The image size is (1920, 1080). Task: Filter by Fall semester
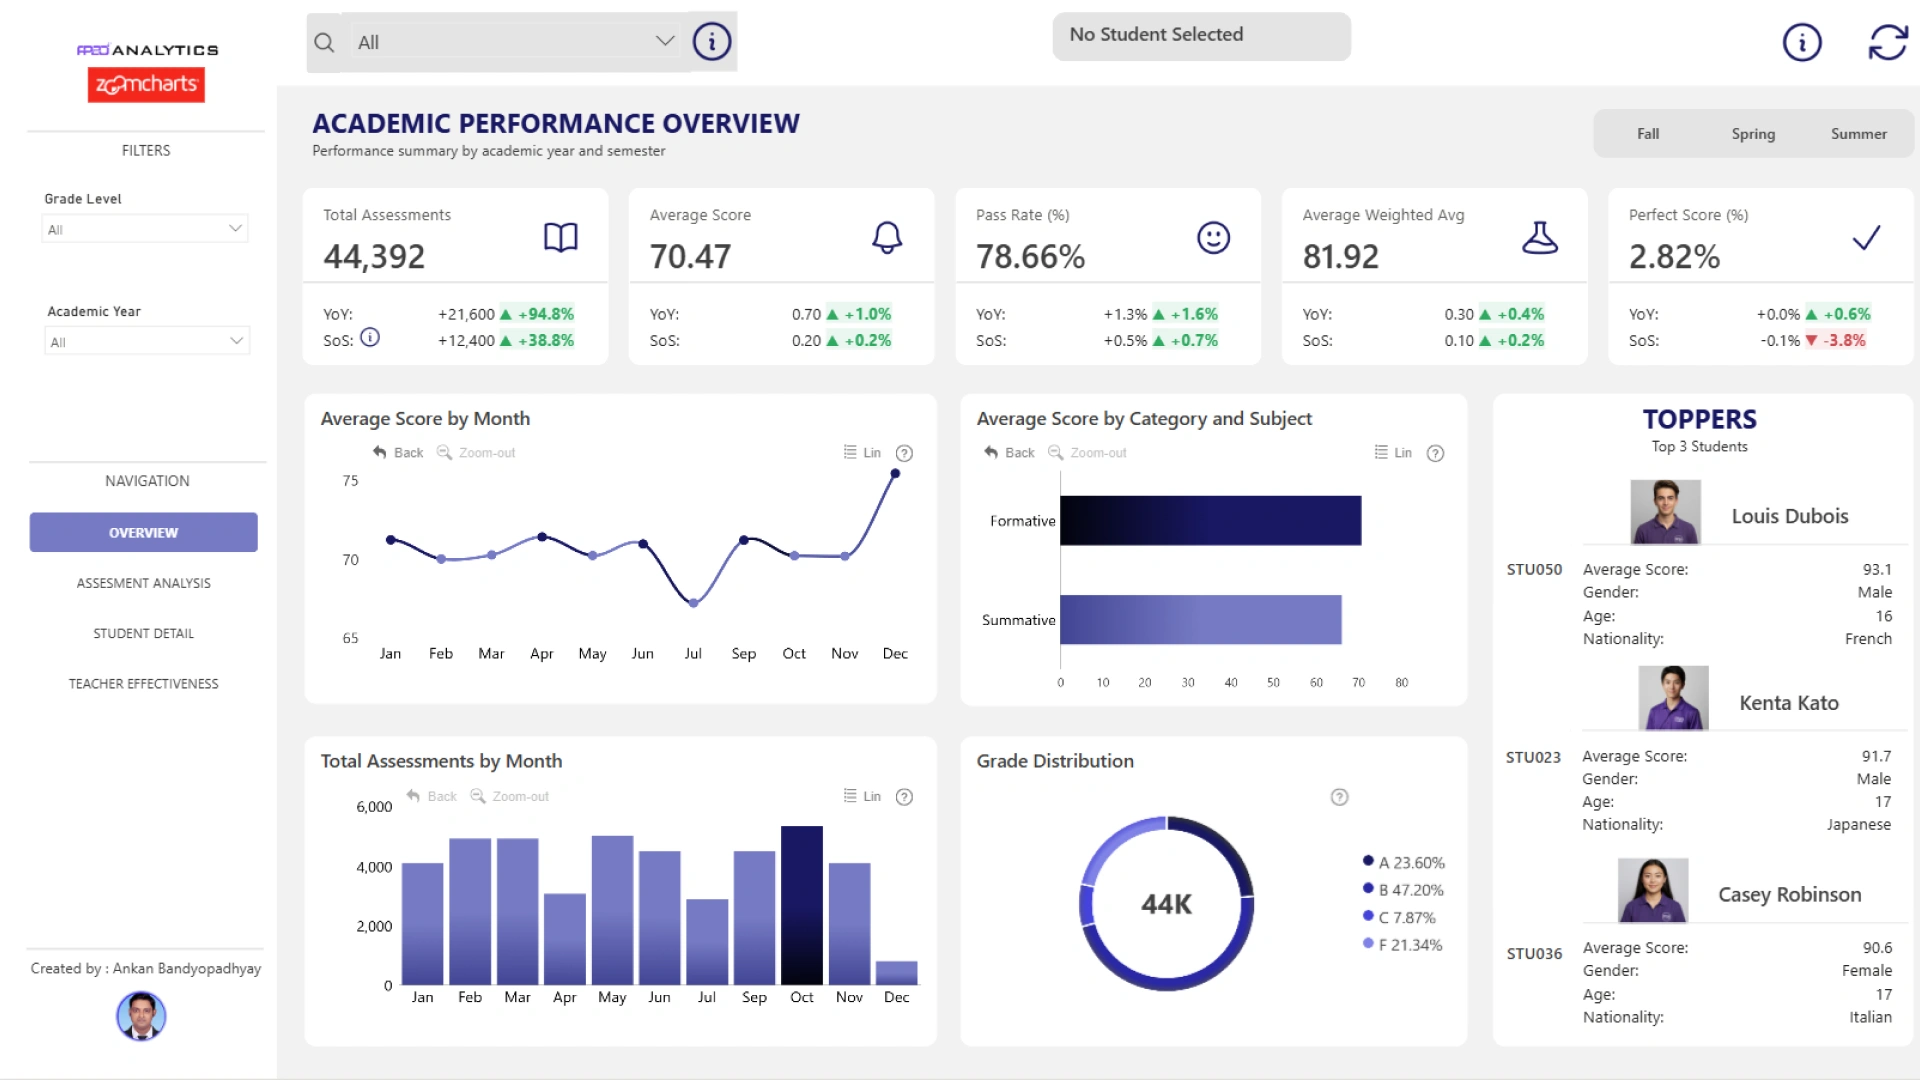pos(1647,134)
